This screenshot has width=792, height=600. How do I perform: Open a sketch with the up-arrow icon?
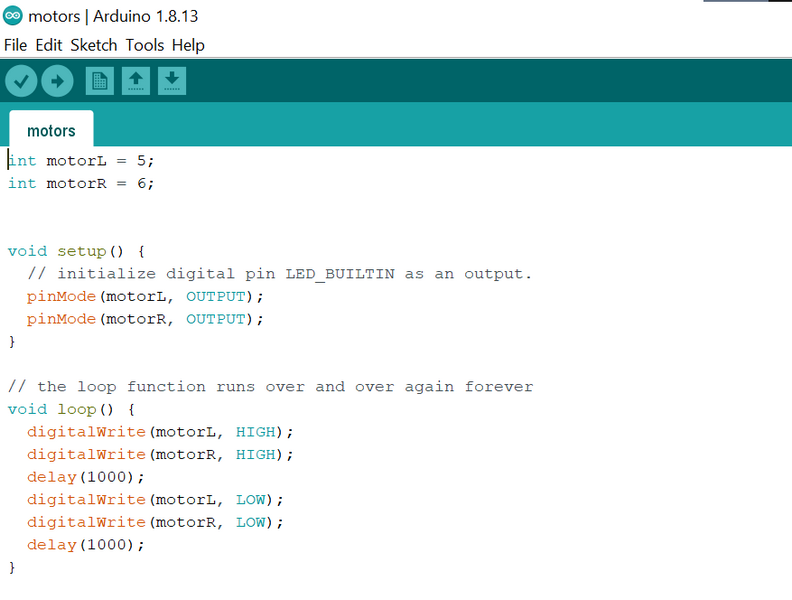tap(136, 81)
